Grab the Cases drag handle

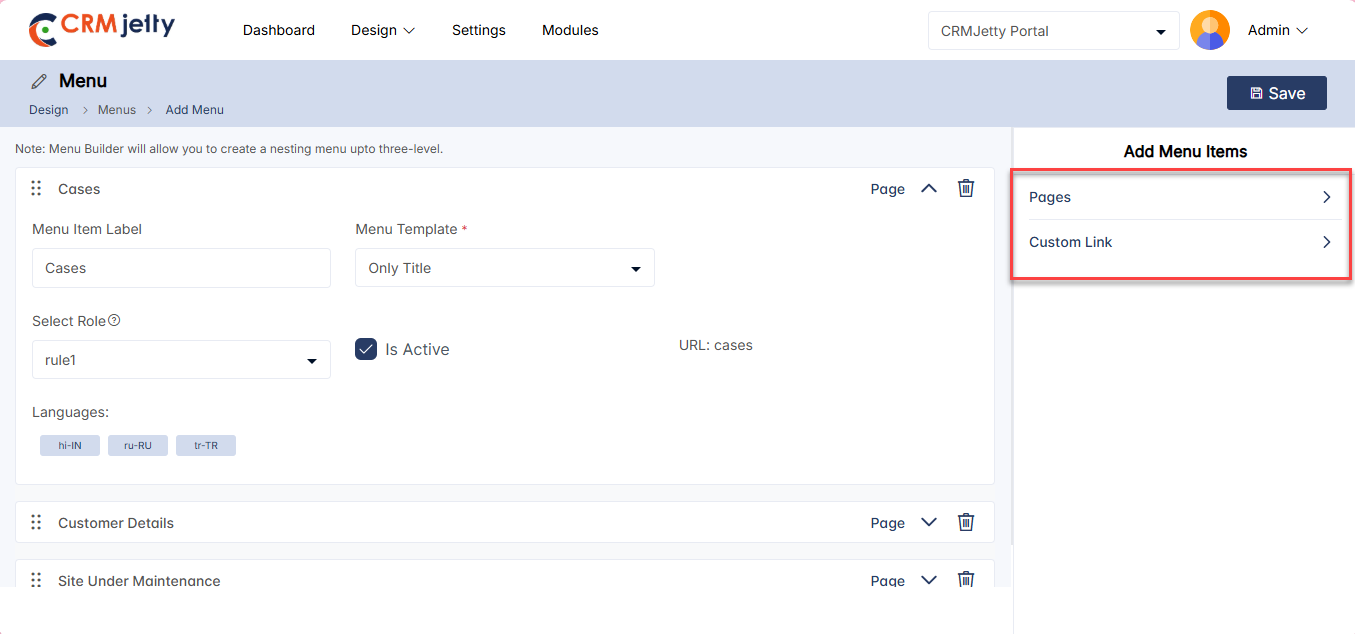(36, 189)
